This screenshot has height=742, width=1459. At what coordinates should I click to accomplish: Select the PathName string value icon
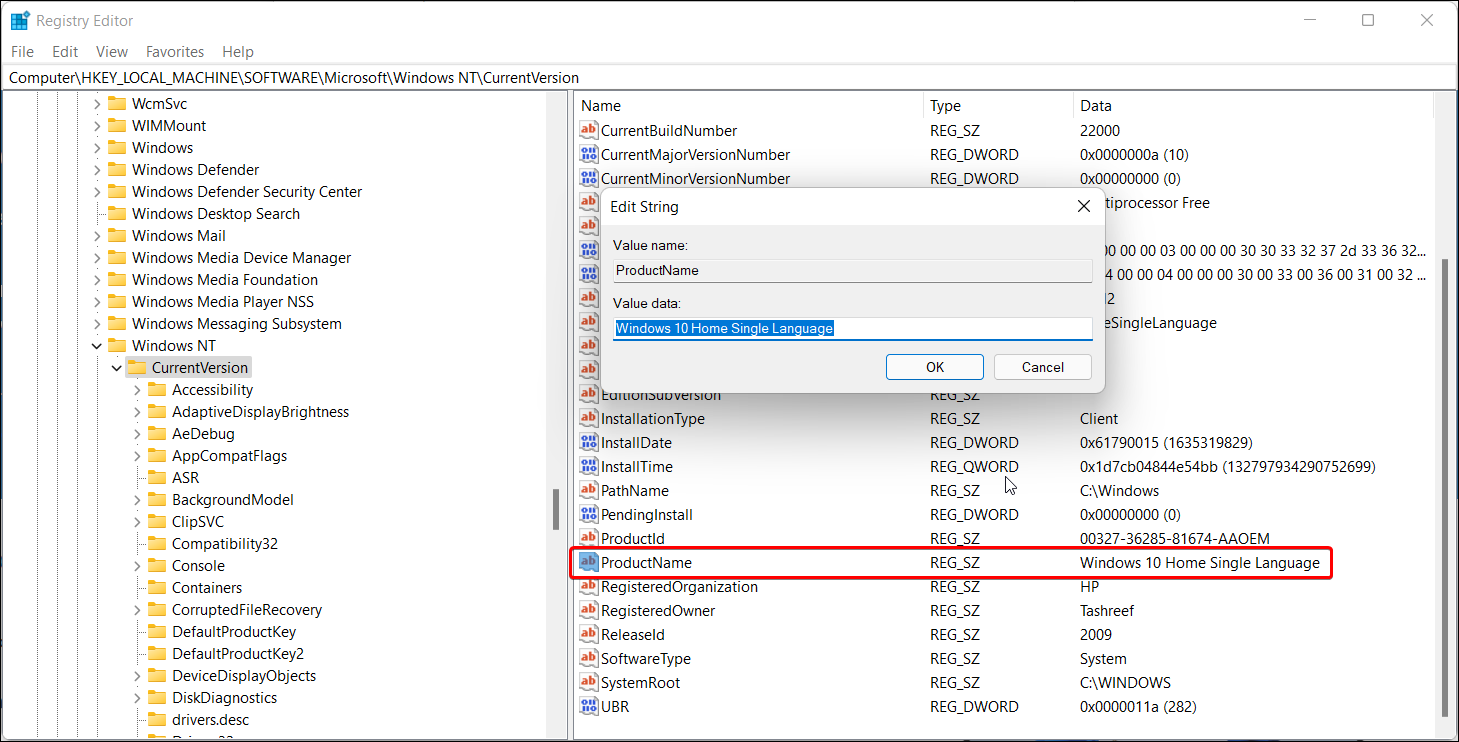point(589,491)
